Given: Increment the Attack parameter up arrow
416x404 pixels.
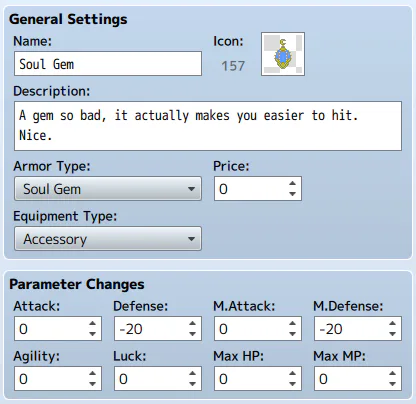Looking at the screenshot, I should [x=92, y=323].
